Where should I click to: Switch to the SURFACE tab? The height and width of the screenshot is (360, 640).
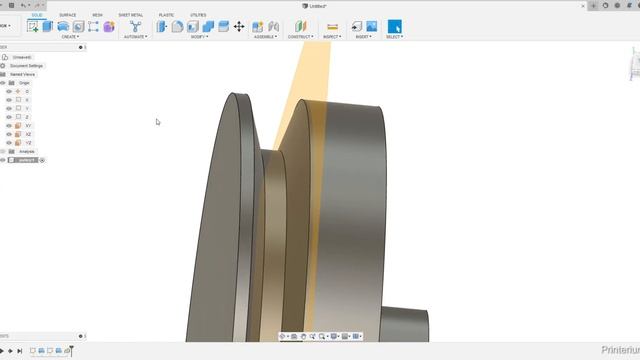coord(68,15)
